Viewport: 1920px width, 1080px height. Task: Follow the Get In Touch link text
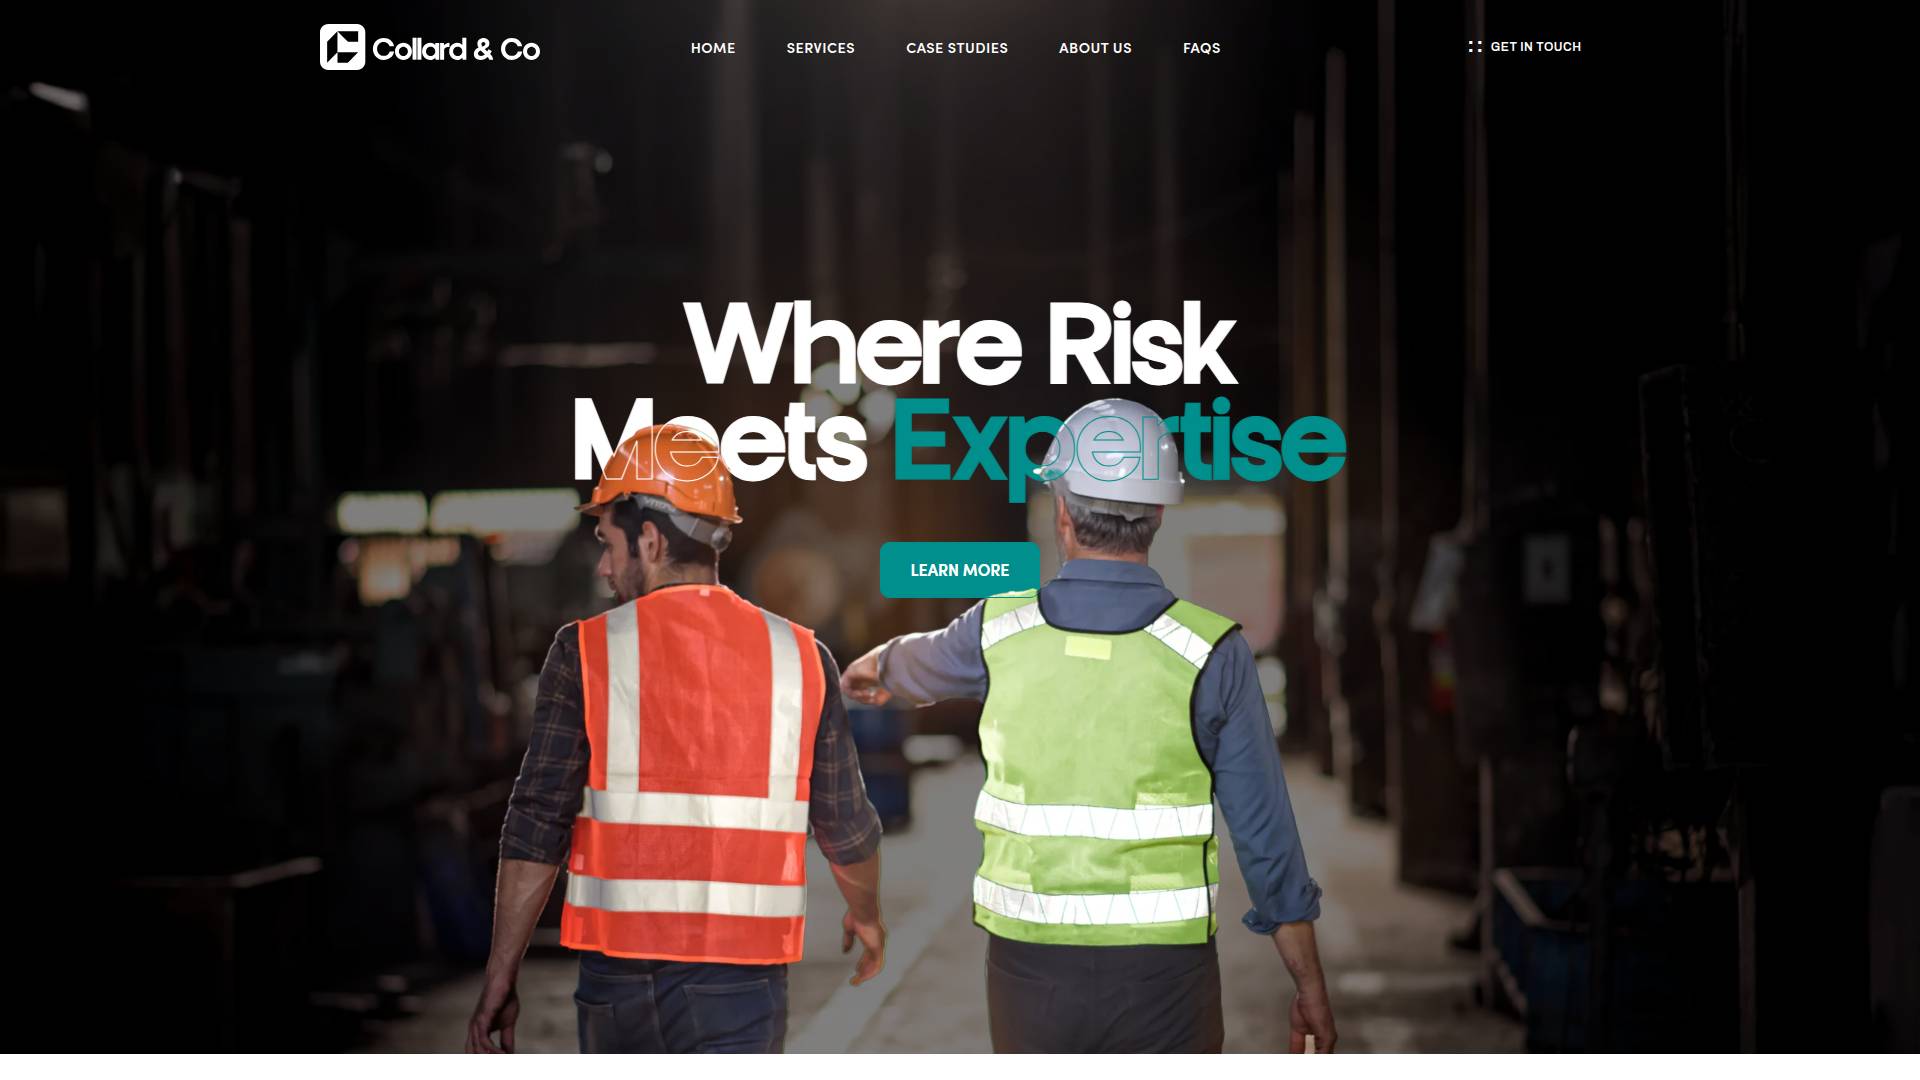(1535, 47)
